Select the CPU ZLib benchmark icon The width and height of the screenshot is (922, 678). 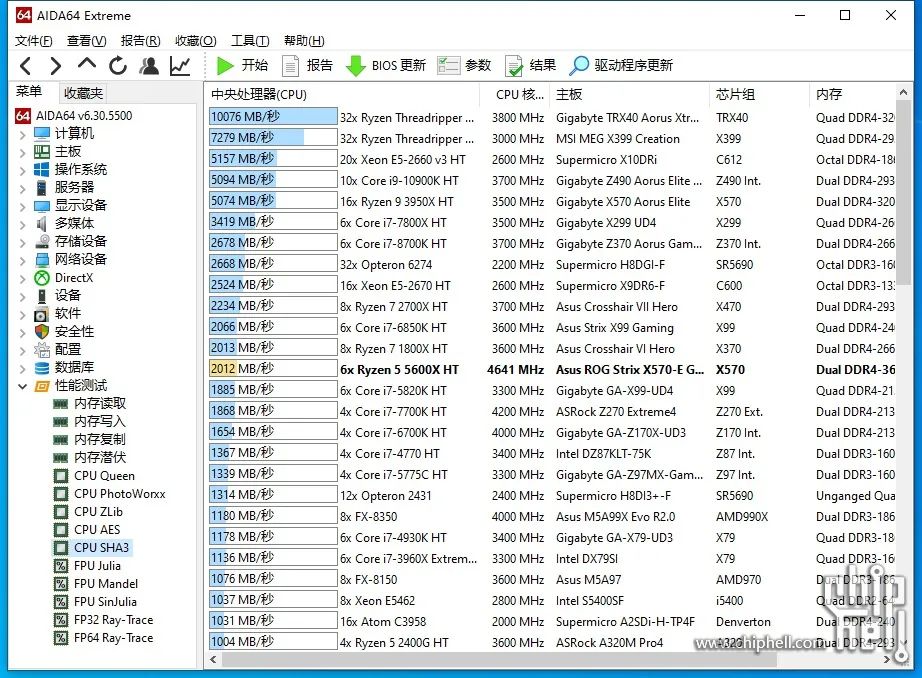(61, 512)
